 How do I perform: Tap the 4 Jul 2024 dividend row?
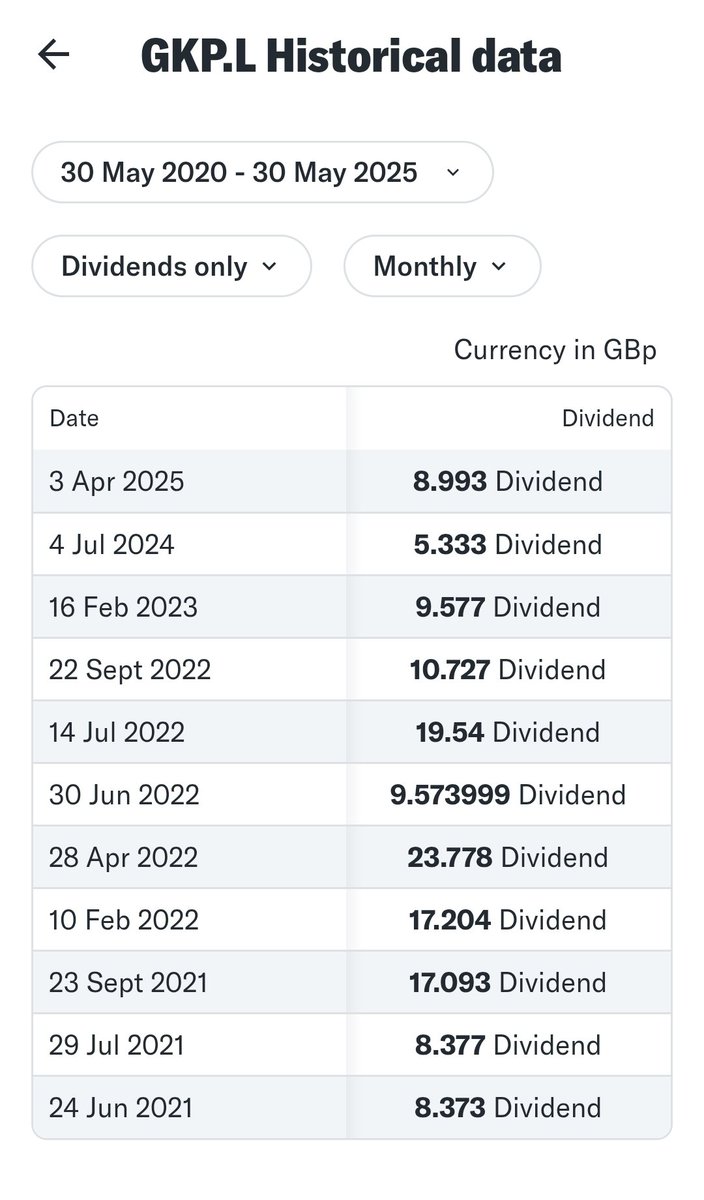pyautogui.click(x=352, y=544)
